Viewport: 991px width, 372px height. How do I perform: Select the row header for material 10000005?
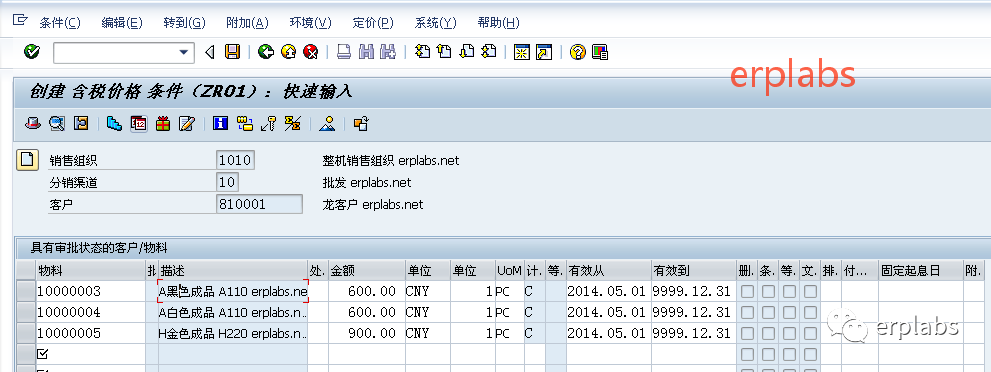[x=26, y=333]
